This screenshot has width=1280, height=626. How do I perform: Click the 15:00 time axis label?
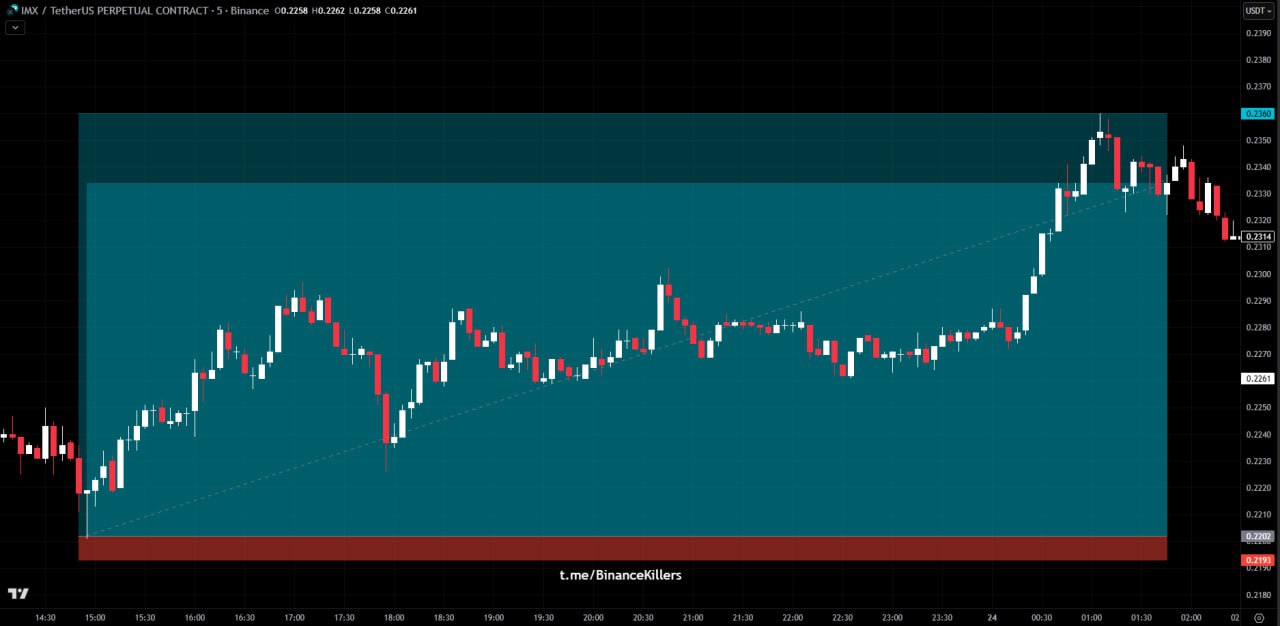[95, 618]
